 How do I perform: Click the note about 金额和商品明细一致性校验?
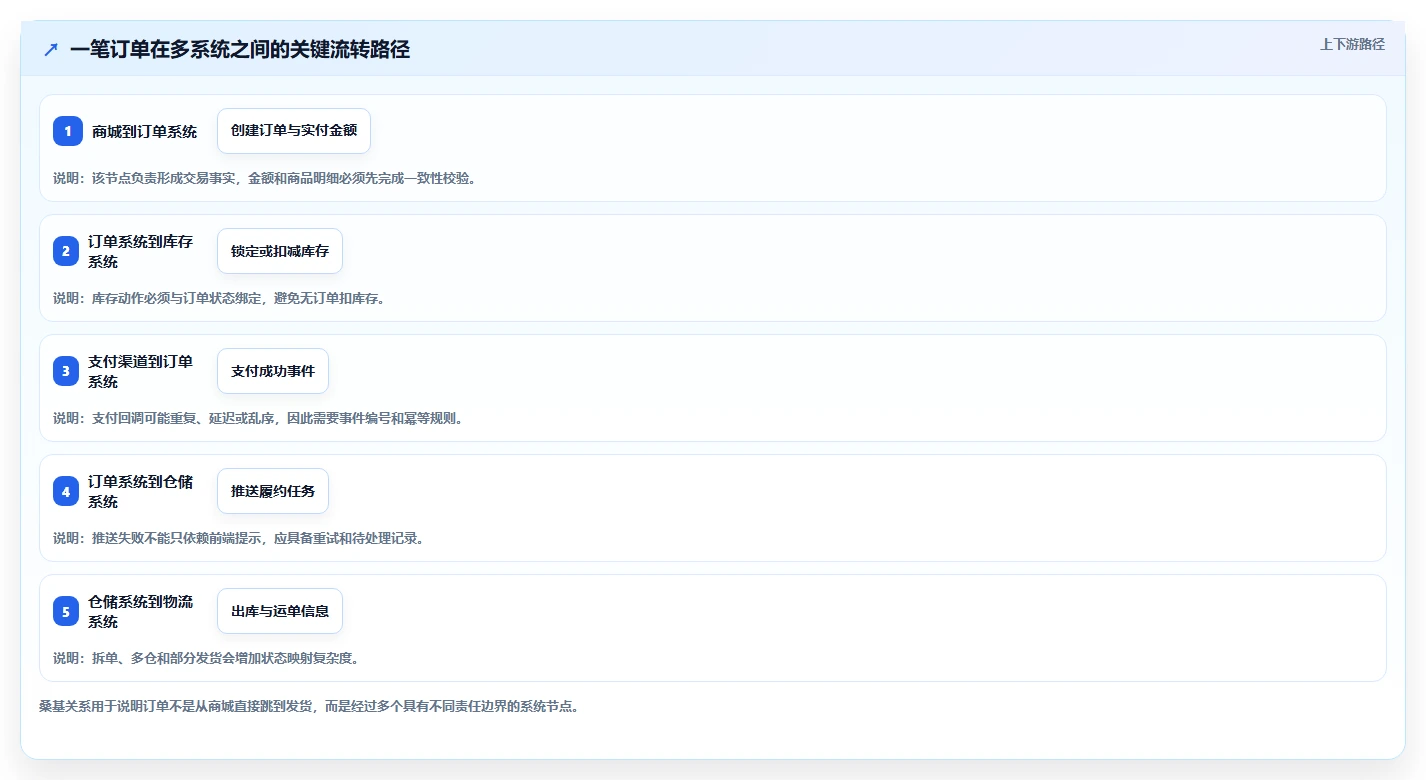pyautogui.click(x=265, y=178)
